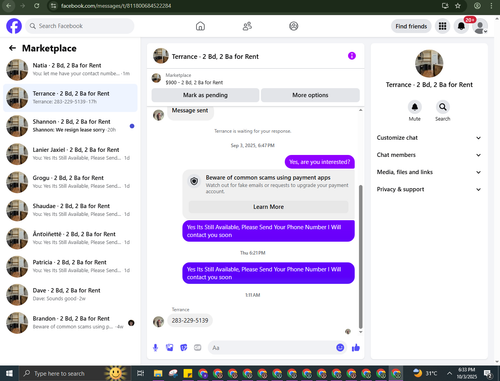Open the Facebook home icon
Image resolution: width=500 pixels, height=381 pixels.
click(200, 26)
